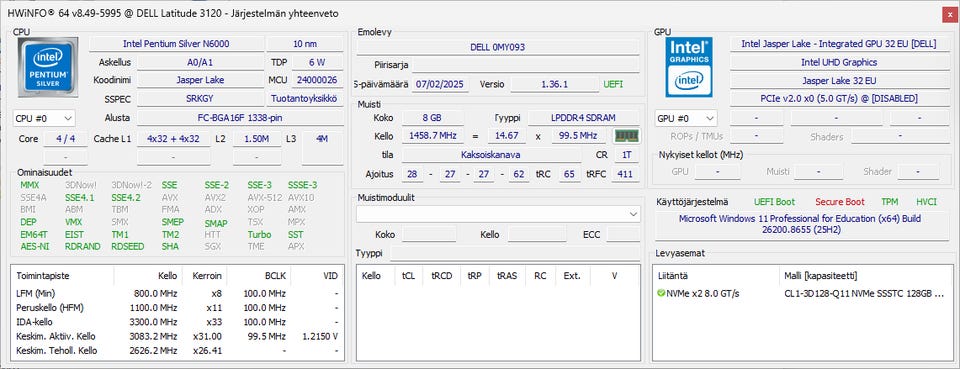Click the PCIe v2.0 x0 DISABLED field
The width and height of the screenshot is (960, 369).
click(x=838, y=99)
